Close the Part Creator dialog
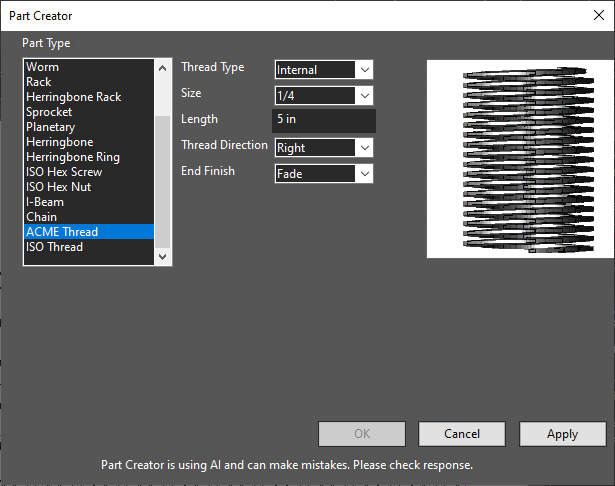The image size is (615, 486). click(599, 15)
